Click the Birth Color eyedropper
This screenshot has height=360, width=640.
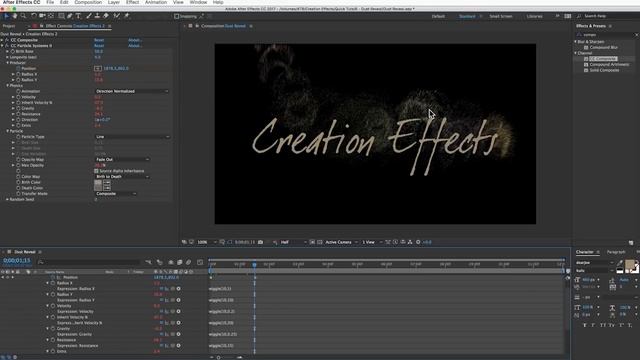107,183
